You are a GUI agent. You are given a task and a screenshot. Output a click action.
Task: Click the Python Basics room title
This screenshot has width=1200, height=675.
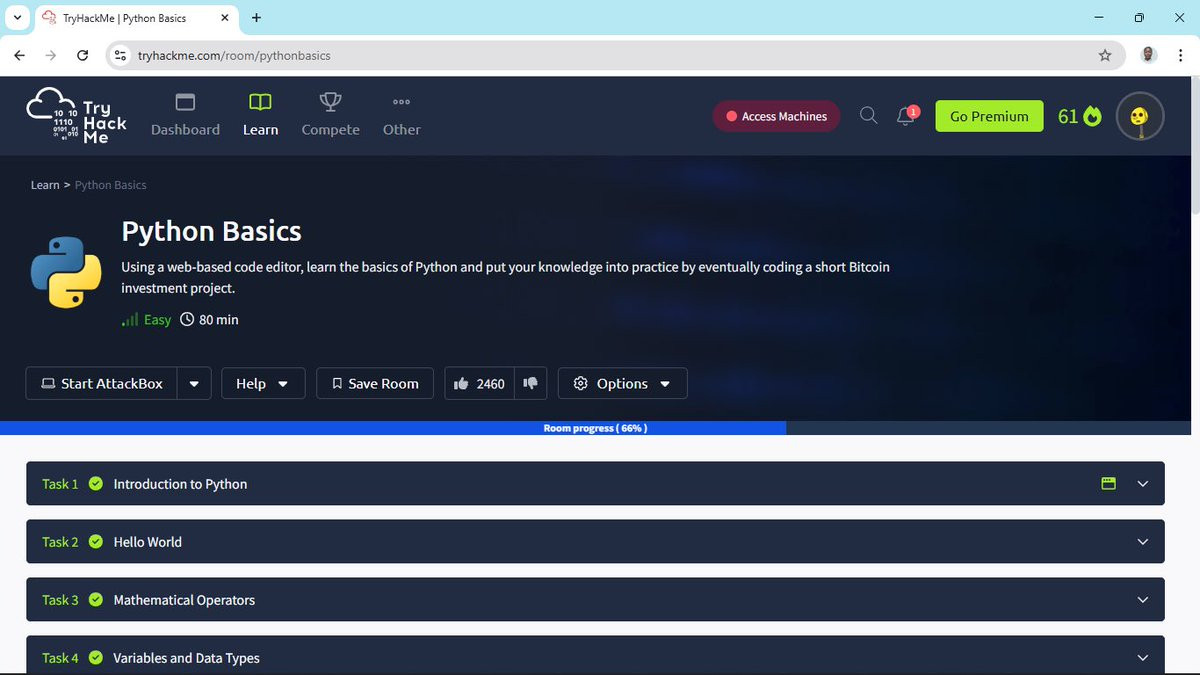click(211, 231)
